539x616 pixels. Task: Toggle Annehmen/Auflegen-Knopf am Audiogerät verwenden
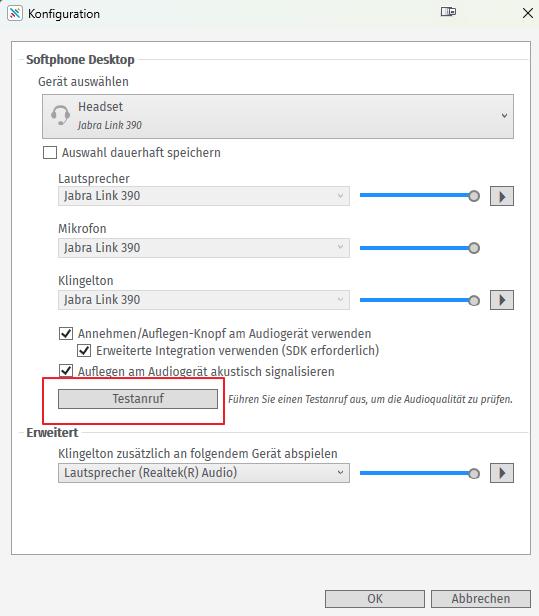pos(66,334)
